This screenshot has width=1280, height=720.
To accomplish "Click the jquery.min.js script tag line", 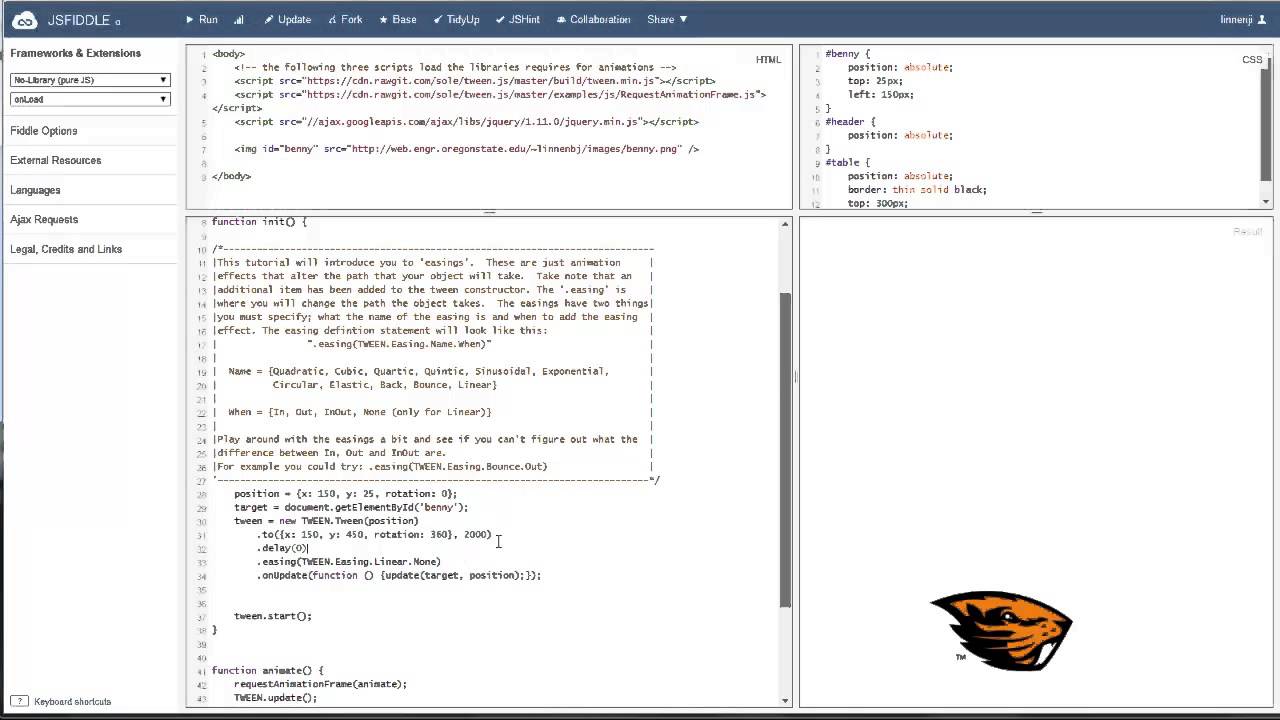I will tap(467, 122).
